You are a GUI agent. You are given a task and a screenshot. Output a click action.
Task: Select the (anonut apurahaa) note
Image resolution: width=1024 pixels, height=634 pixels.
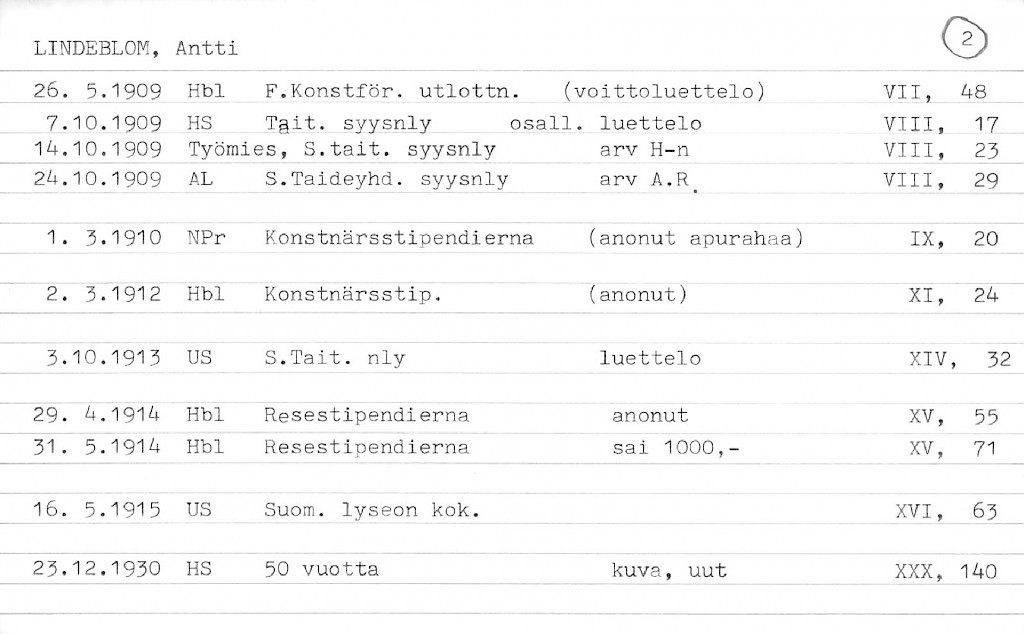(x=697, y=239)
